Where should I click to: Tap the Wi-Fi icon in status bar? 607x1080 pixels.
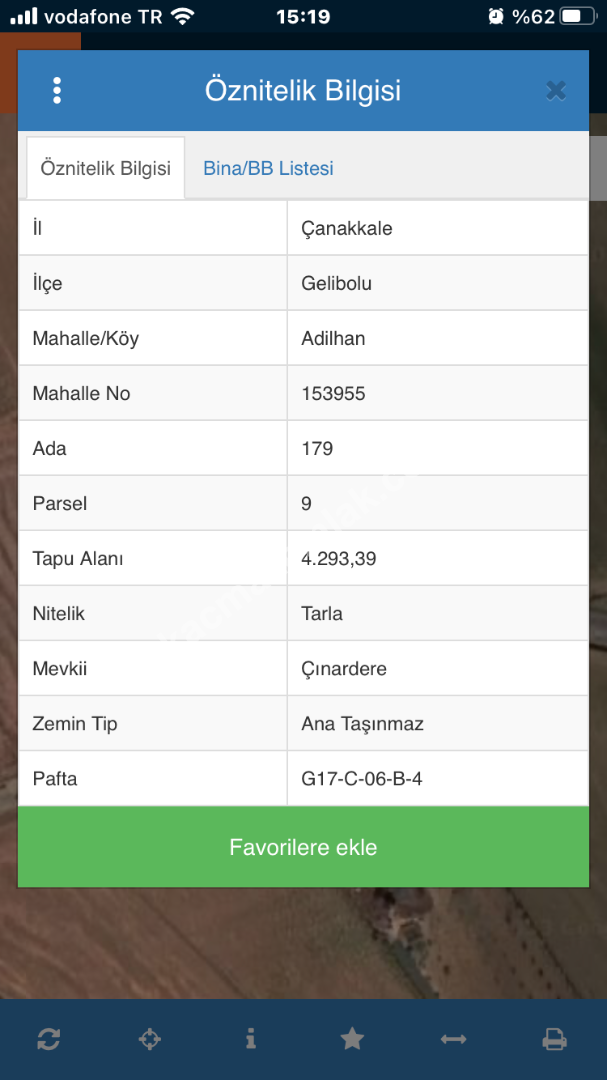[182, 16]
